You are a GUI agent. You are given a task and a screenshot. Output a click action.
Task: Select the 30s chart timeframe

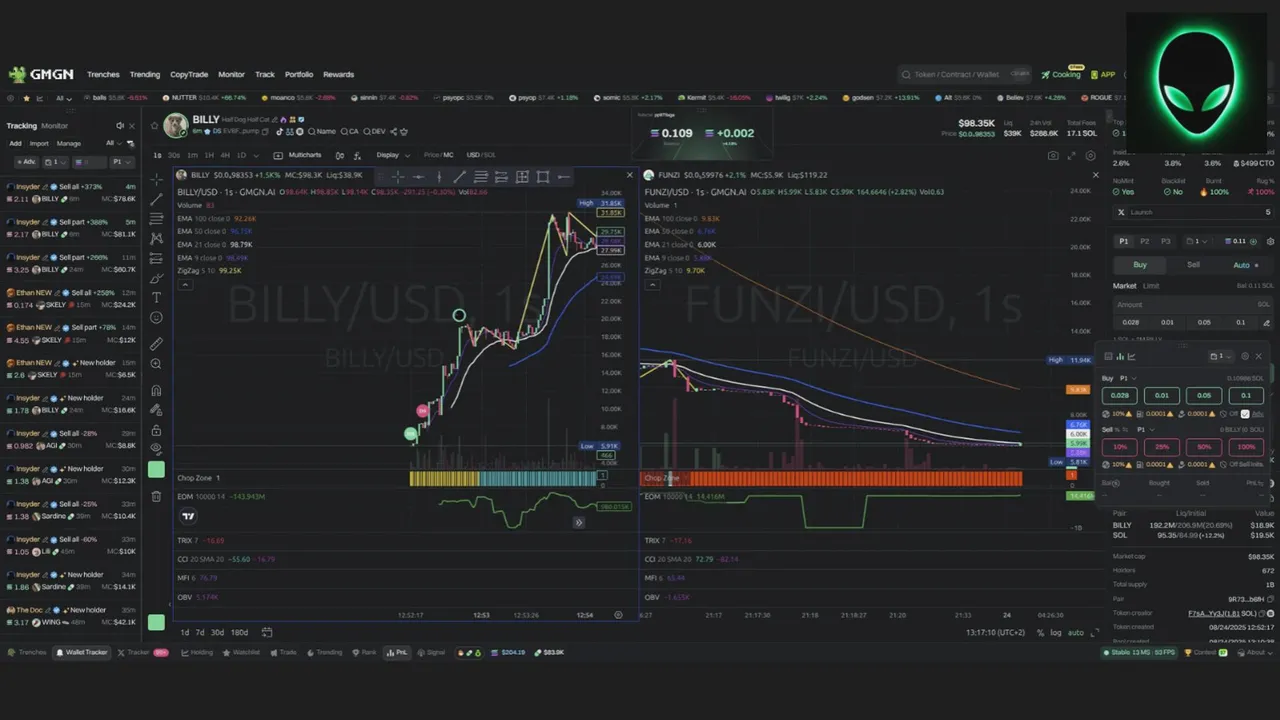point(174,155)
